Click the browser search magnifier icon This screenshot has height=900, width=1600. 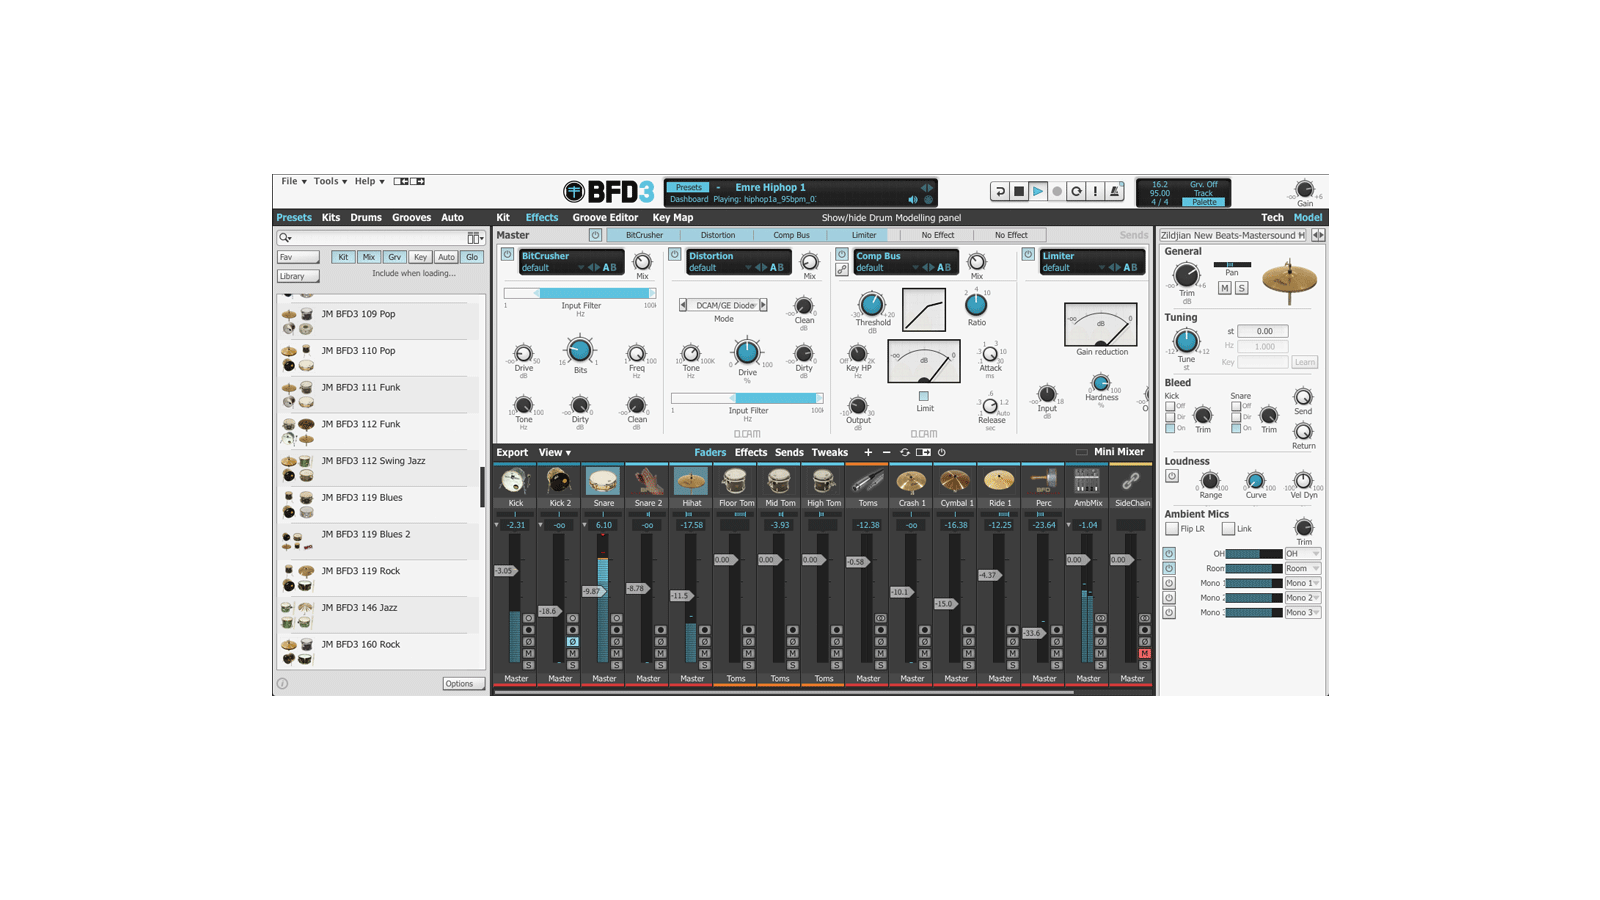pos(285,238)
